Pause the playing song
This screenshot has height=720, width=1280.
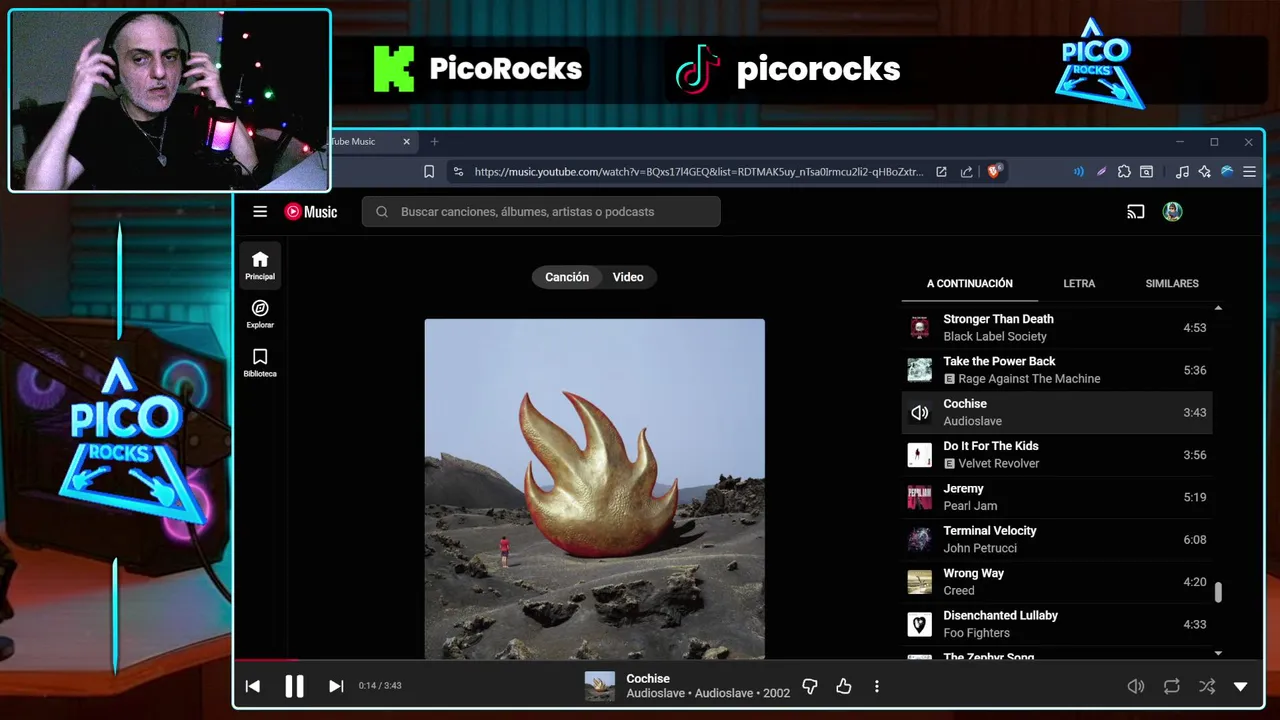[294, 686]
